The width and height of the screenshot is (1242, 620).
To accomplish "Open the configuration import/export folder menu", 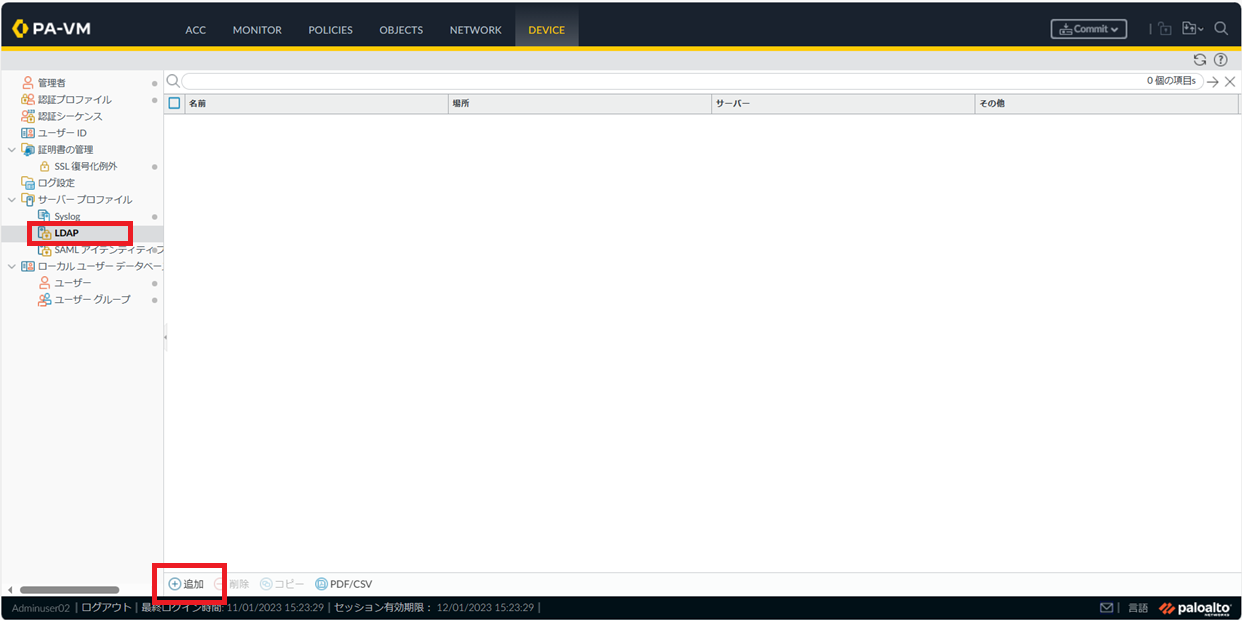I will point(1192,29).
